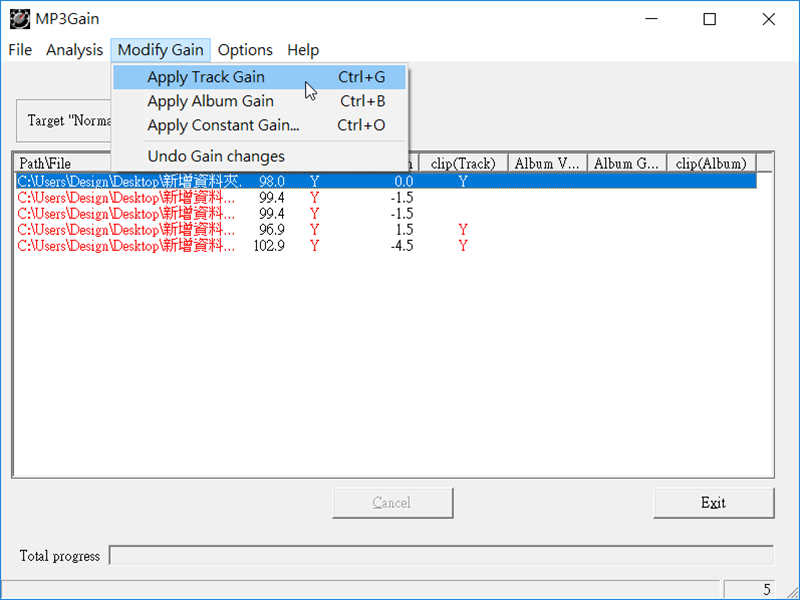800x600 pixels.
Task: Choose Apply Album Gain
Action: pyautogui.click(x=259, y=101)
